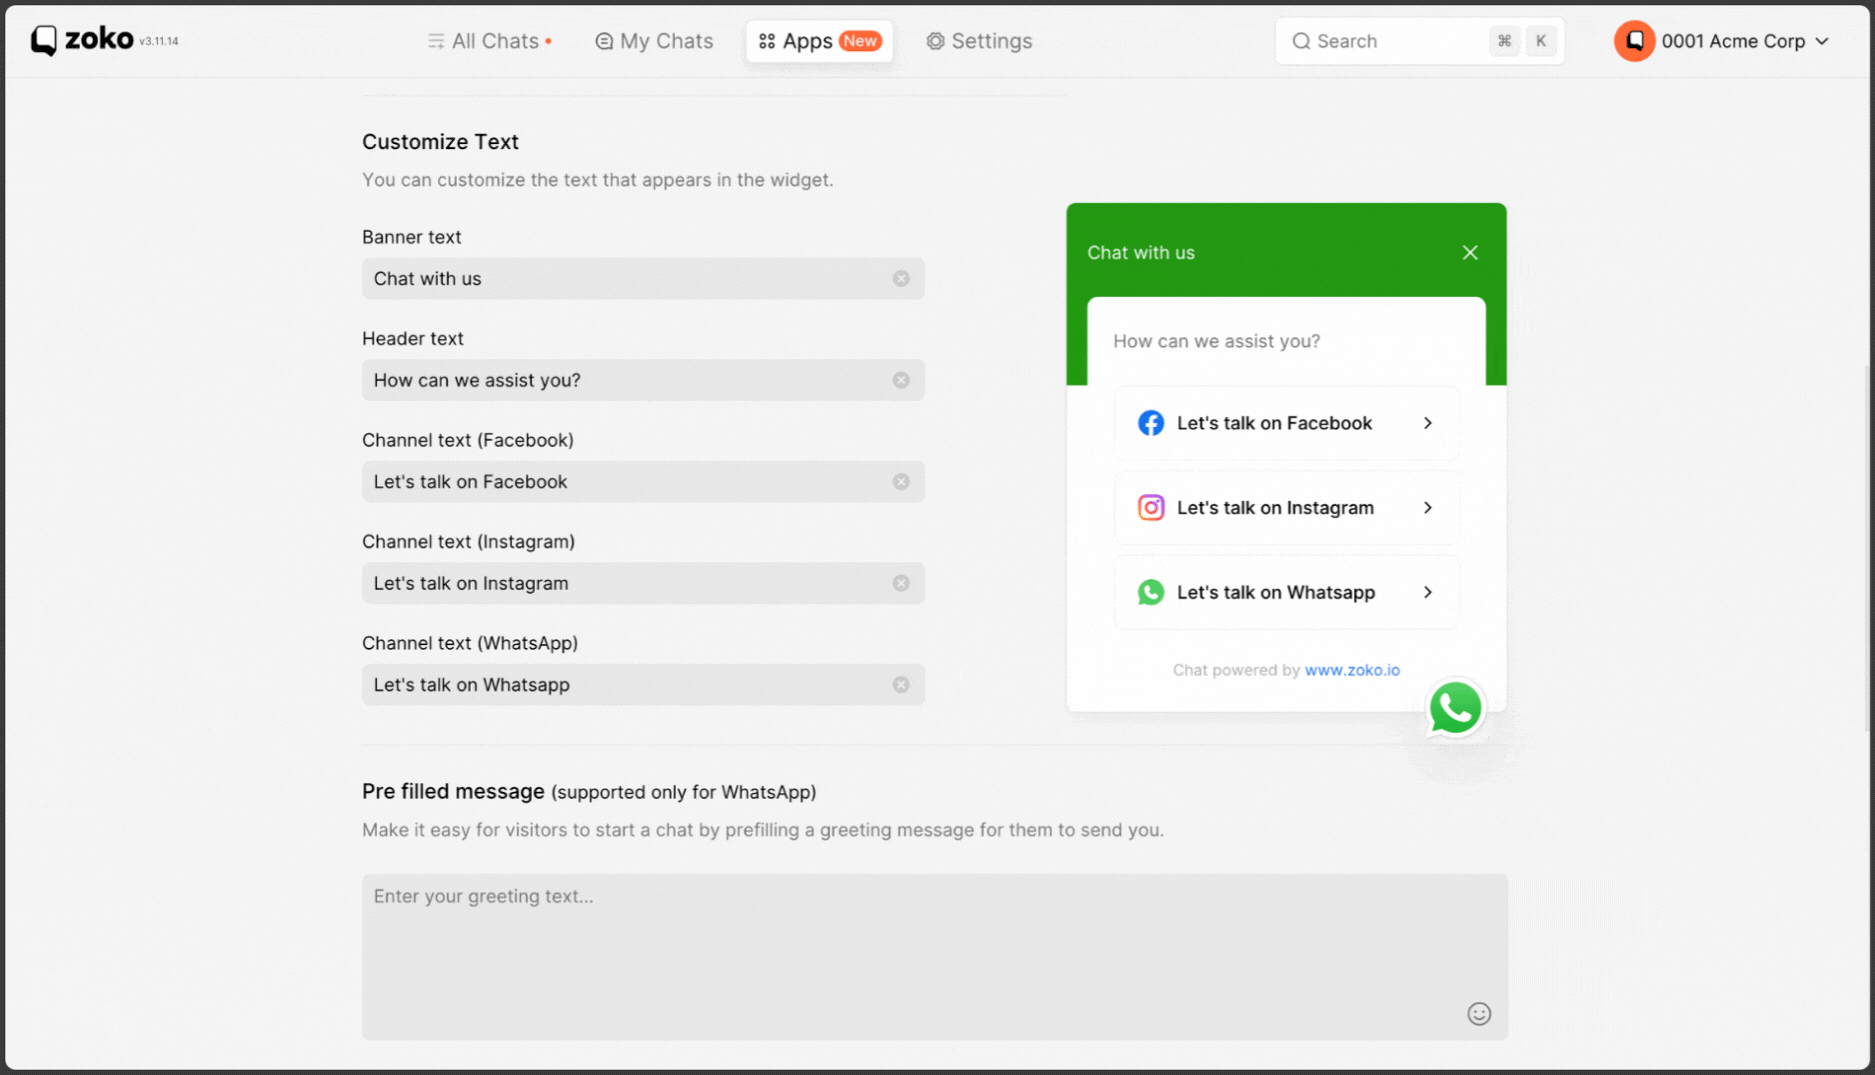Open the 0001 Acme Corp account dropdown
This screenshot has height=1075, width=1875.
click(1722, 41)
